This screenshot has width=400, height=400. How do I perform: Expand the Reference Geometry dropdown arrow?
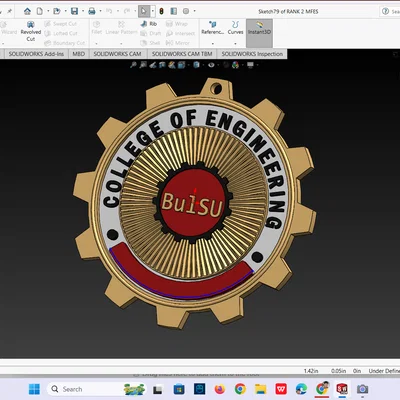pos(213,43)
